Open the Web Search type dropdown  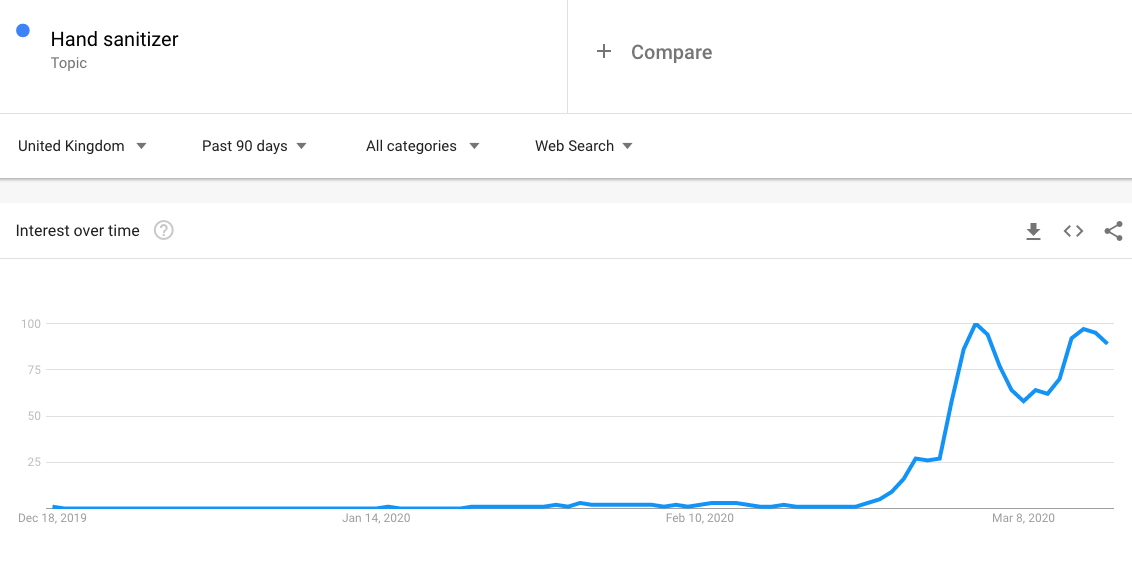pyautogui.click(x=583, y=146)
